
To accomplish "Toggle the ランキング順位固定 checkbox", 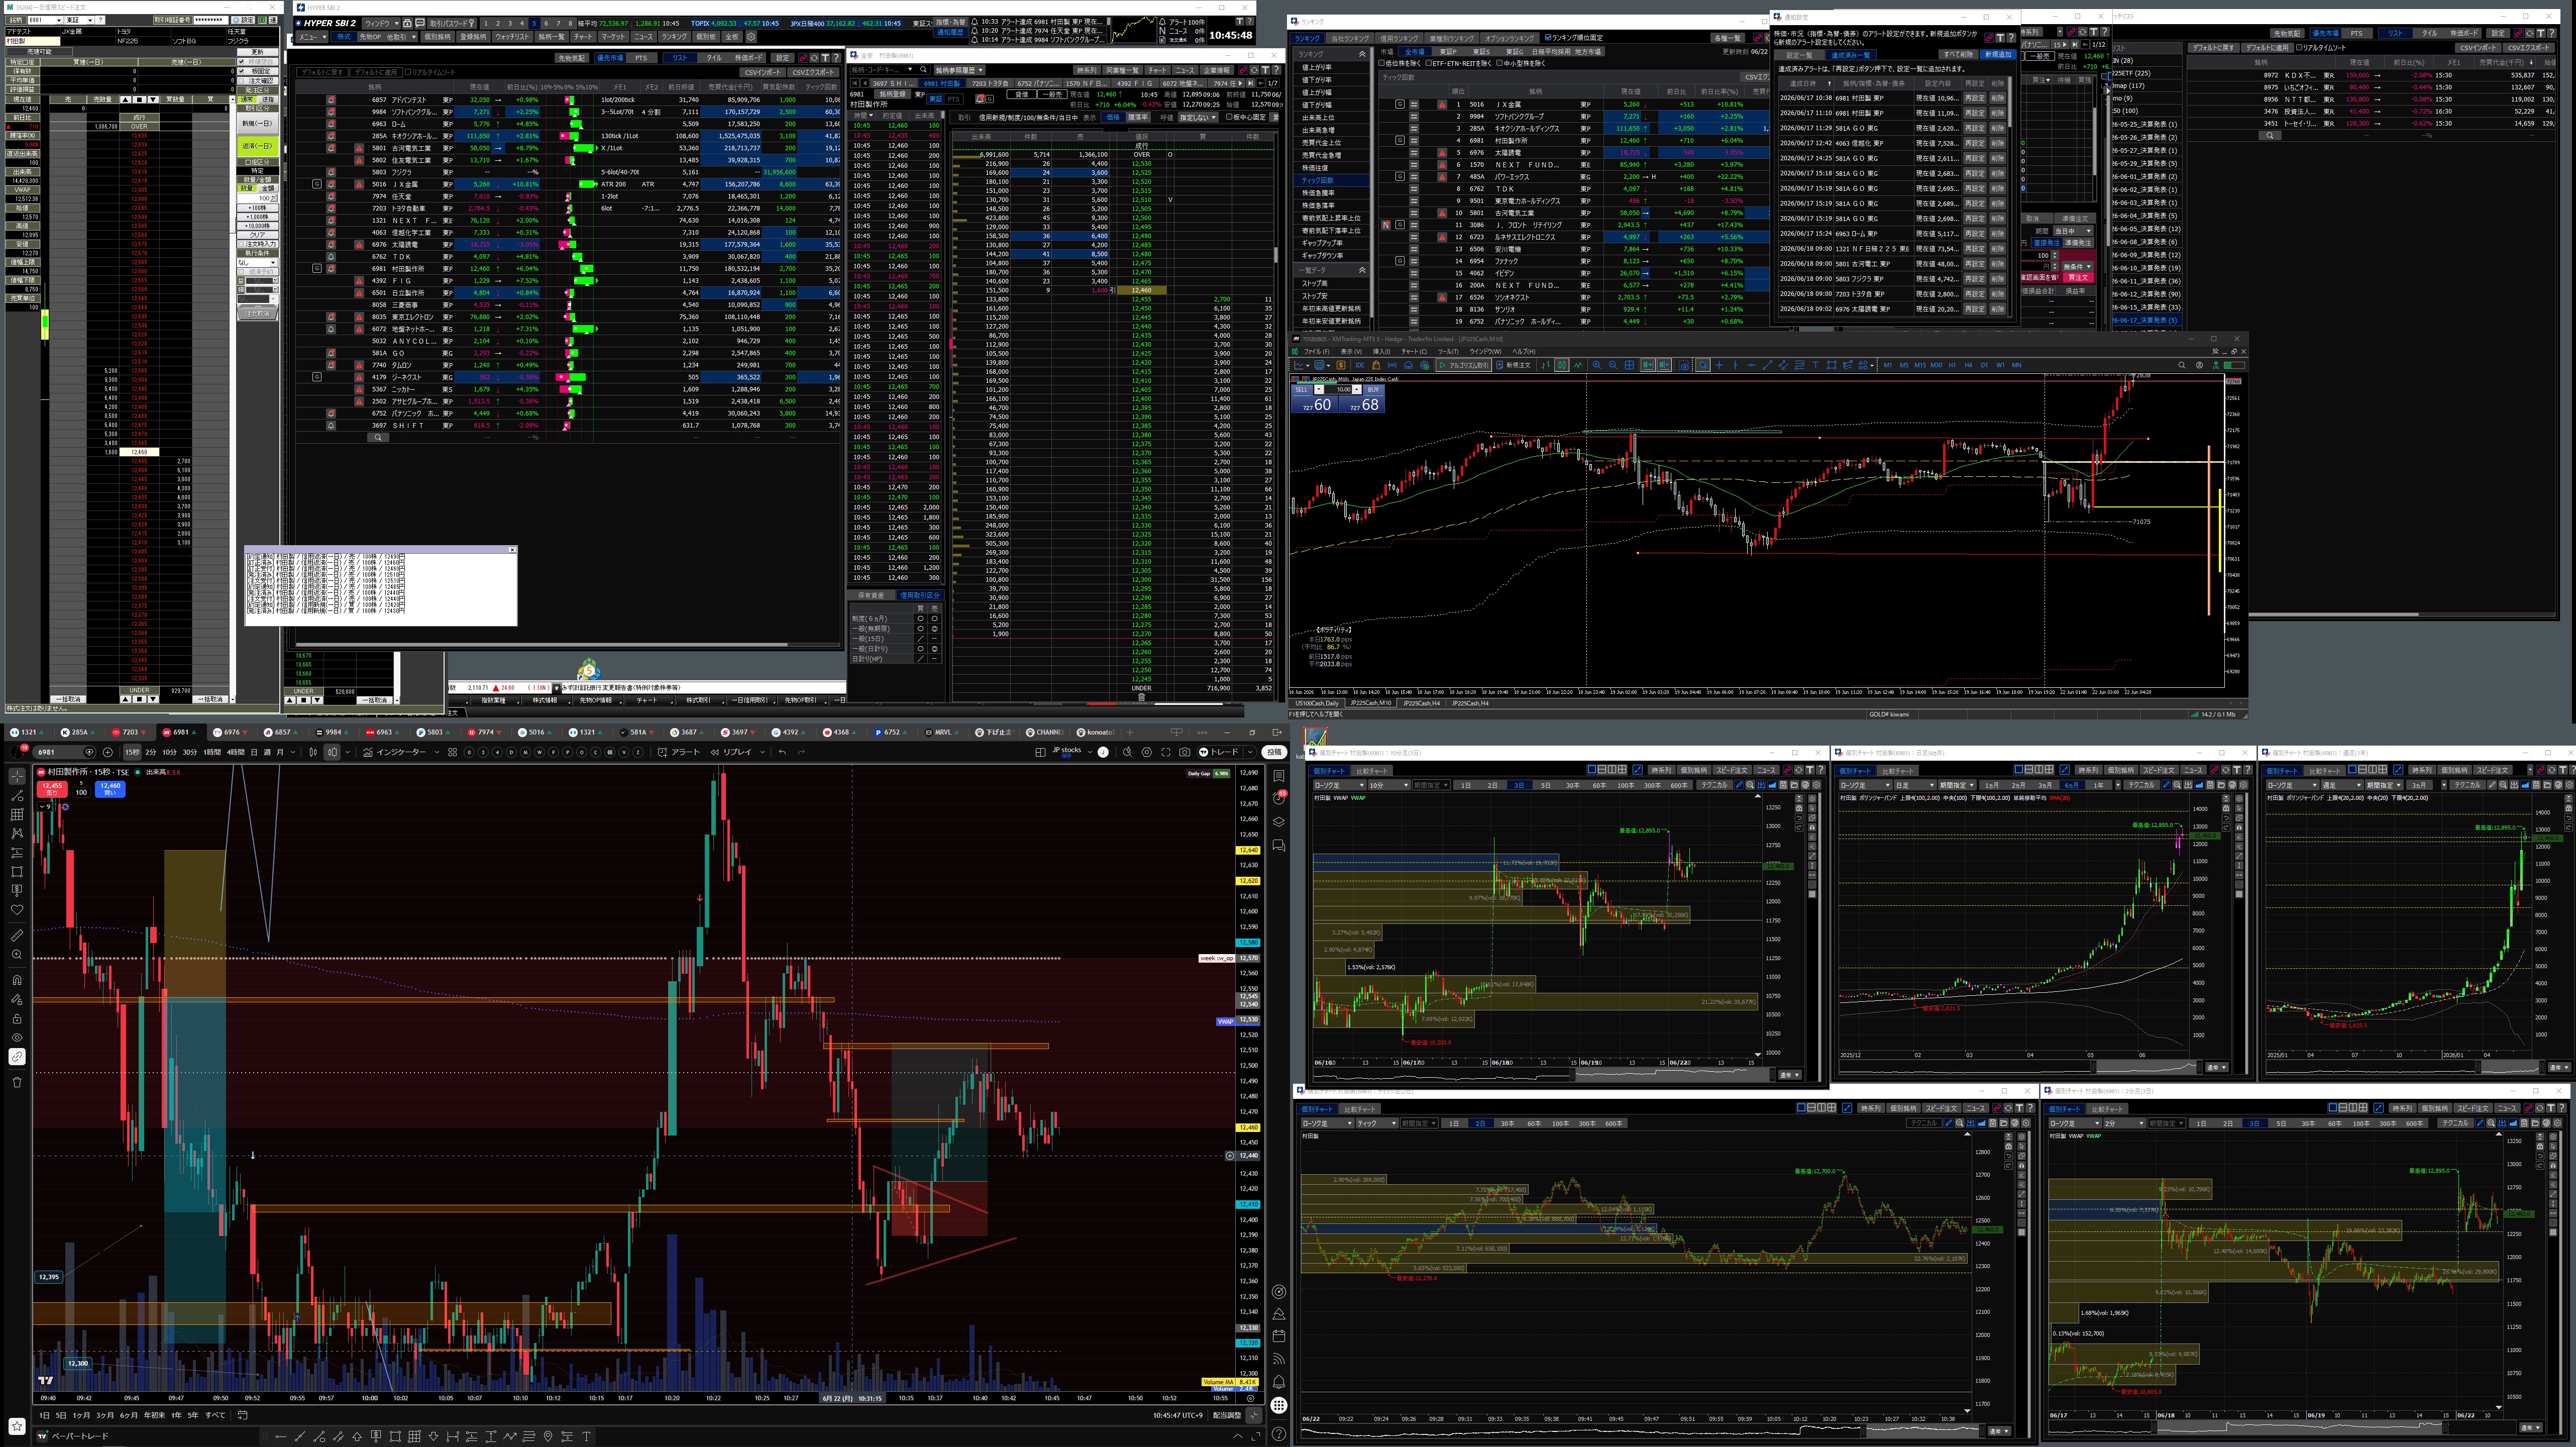I will pyautogui.click(x=1548, y=38).
